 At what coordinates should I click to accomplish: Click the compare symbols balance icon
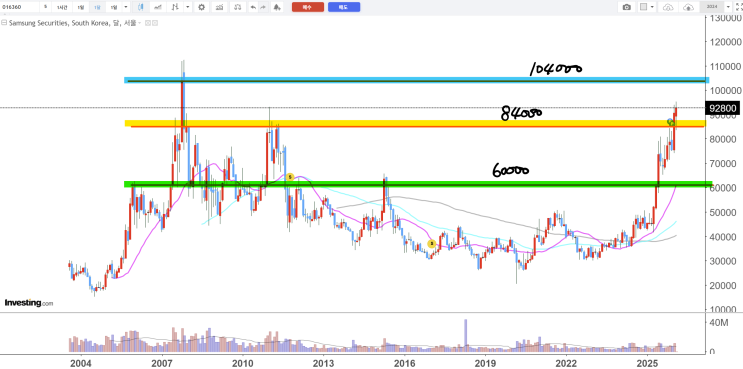coord(238,7)
